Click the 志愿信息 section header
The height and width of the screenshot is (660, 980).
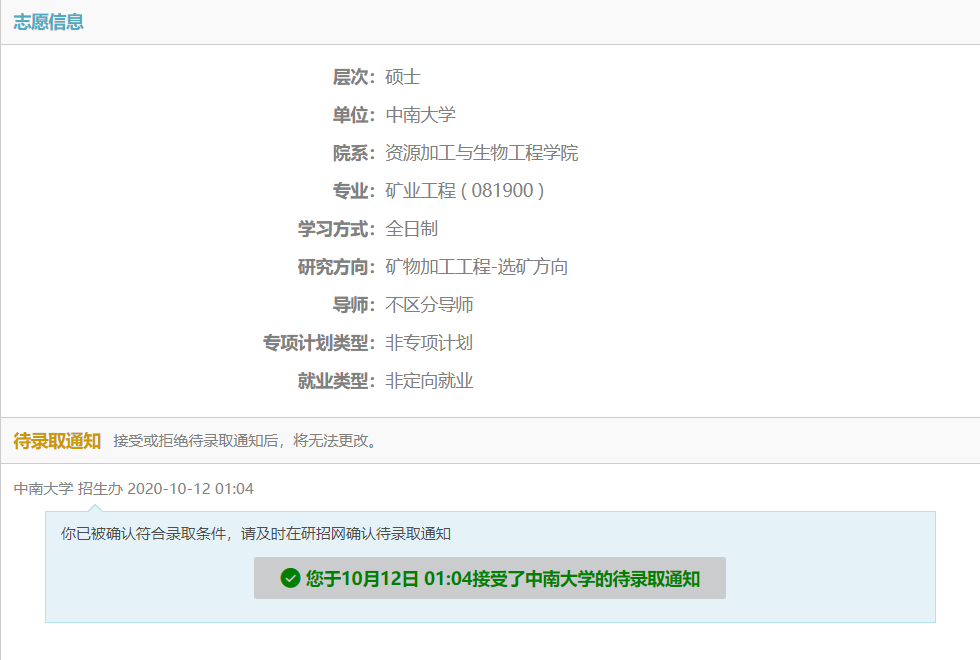pyautogui.click(x=48, y=22)
